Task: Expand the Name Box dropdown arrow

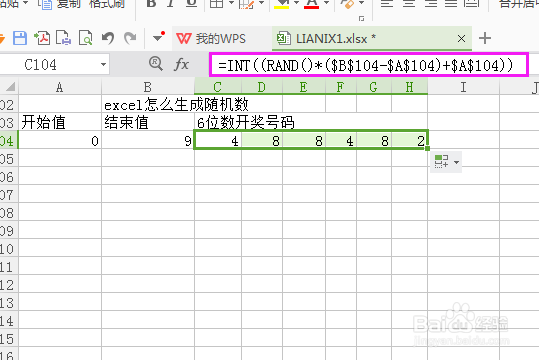Action: click(x=103, y=64)
